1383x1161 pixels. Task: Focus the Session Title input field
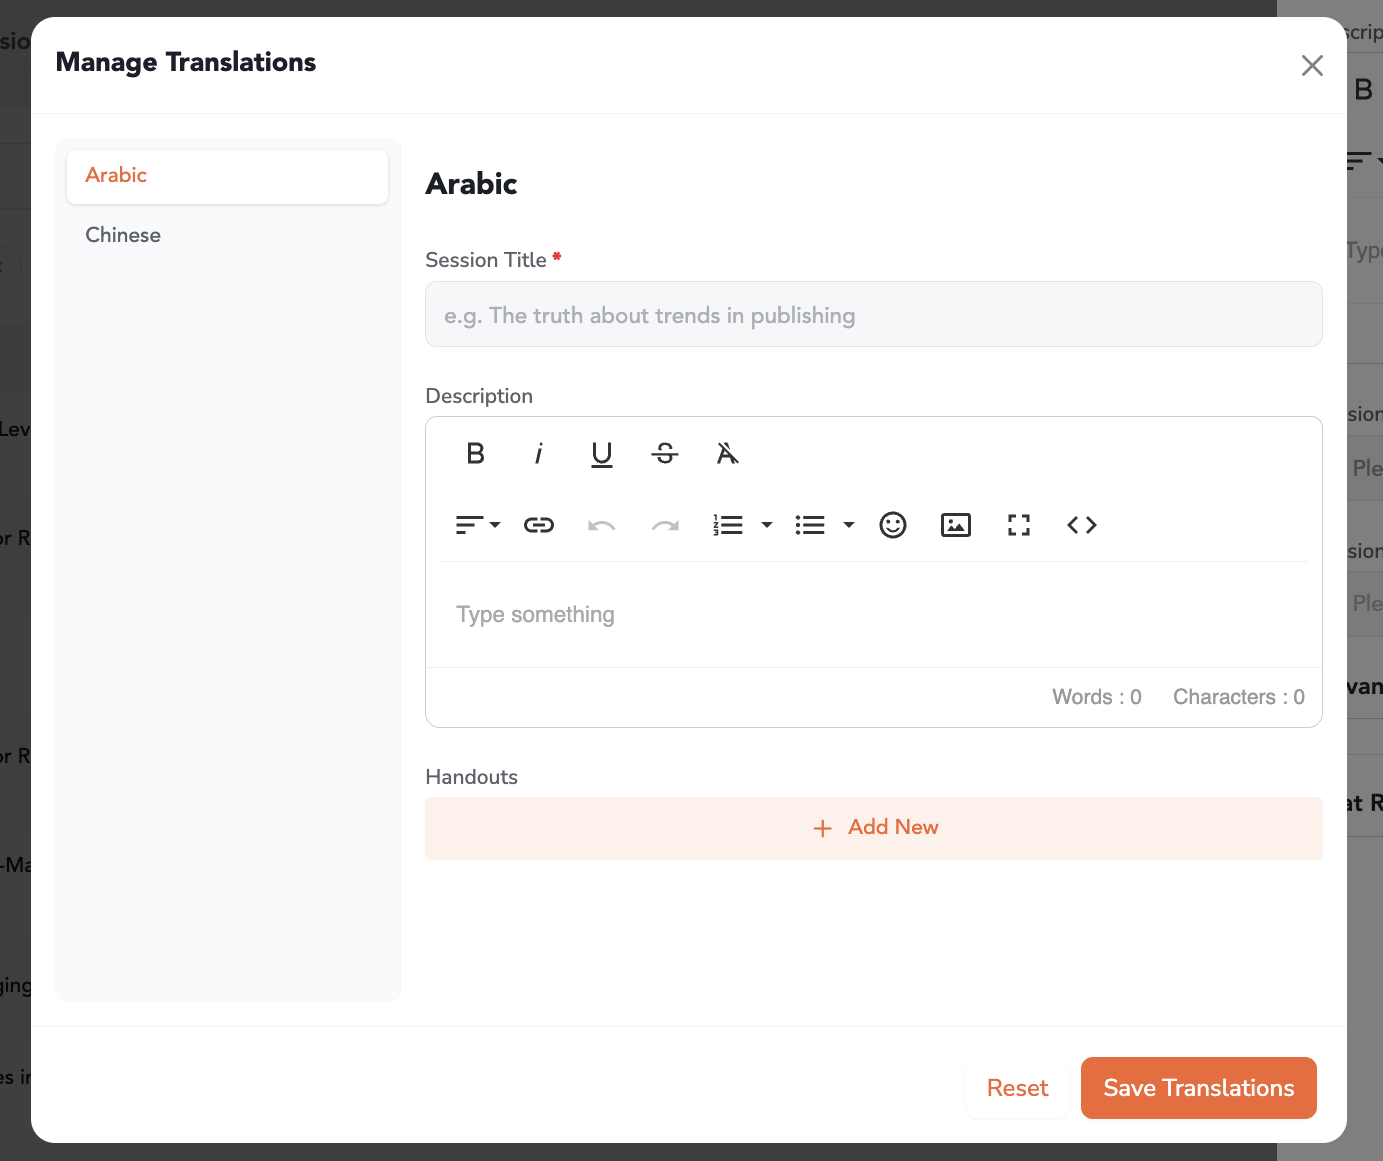click(x=874, y=315)
